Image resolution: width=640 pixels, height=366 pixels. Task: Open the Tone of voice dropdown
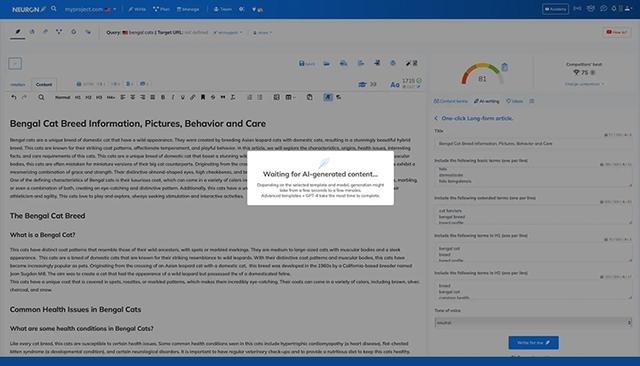point(533,323)
